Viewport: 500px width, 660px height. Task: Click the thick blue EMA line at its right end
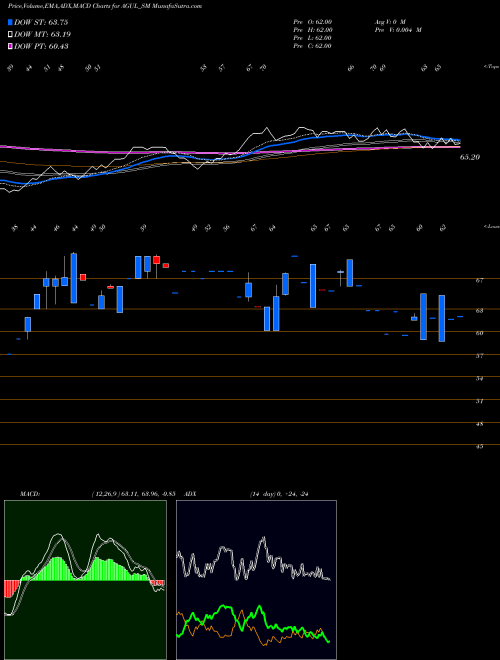point(458,140)
